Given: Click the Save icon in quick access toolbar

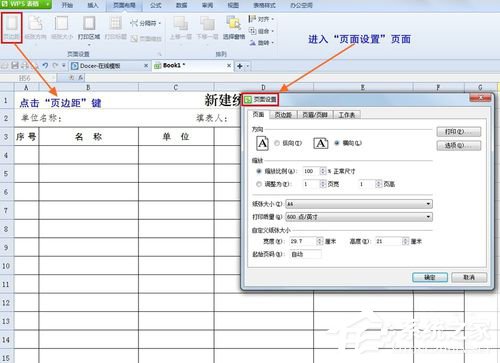Looking at the screenshot, I should click(x=15, y=66).
